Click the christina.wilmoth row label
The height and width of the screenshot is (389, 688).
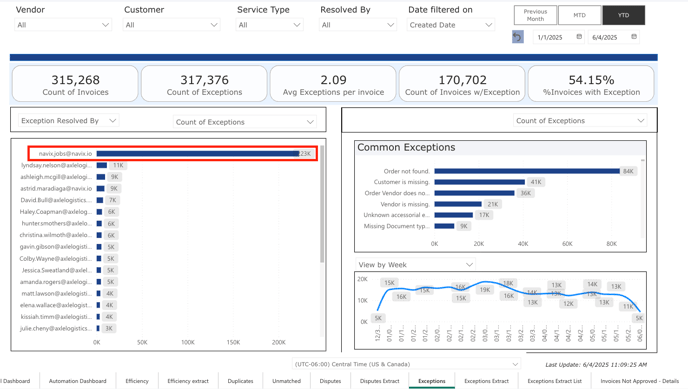click(x=56, y=235)
